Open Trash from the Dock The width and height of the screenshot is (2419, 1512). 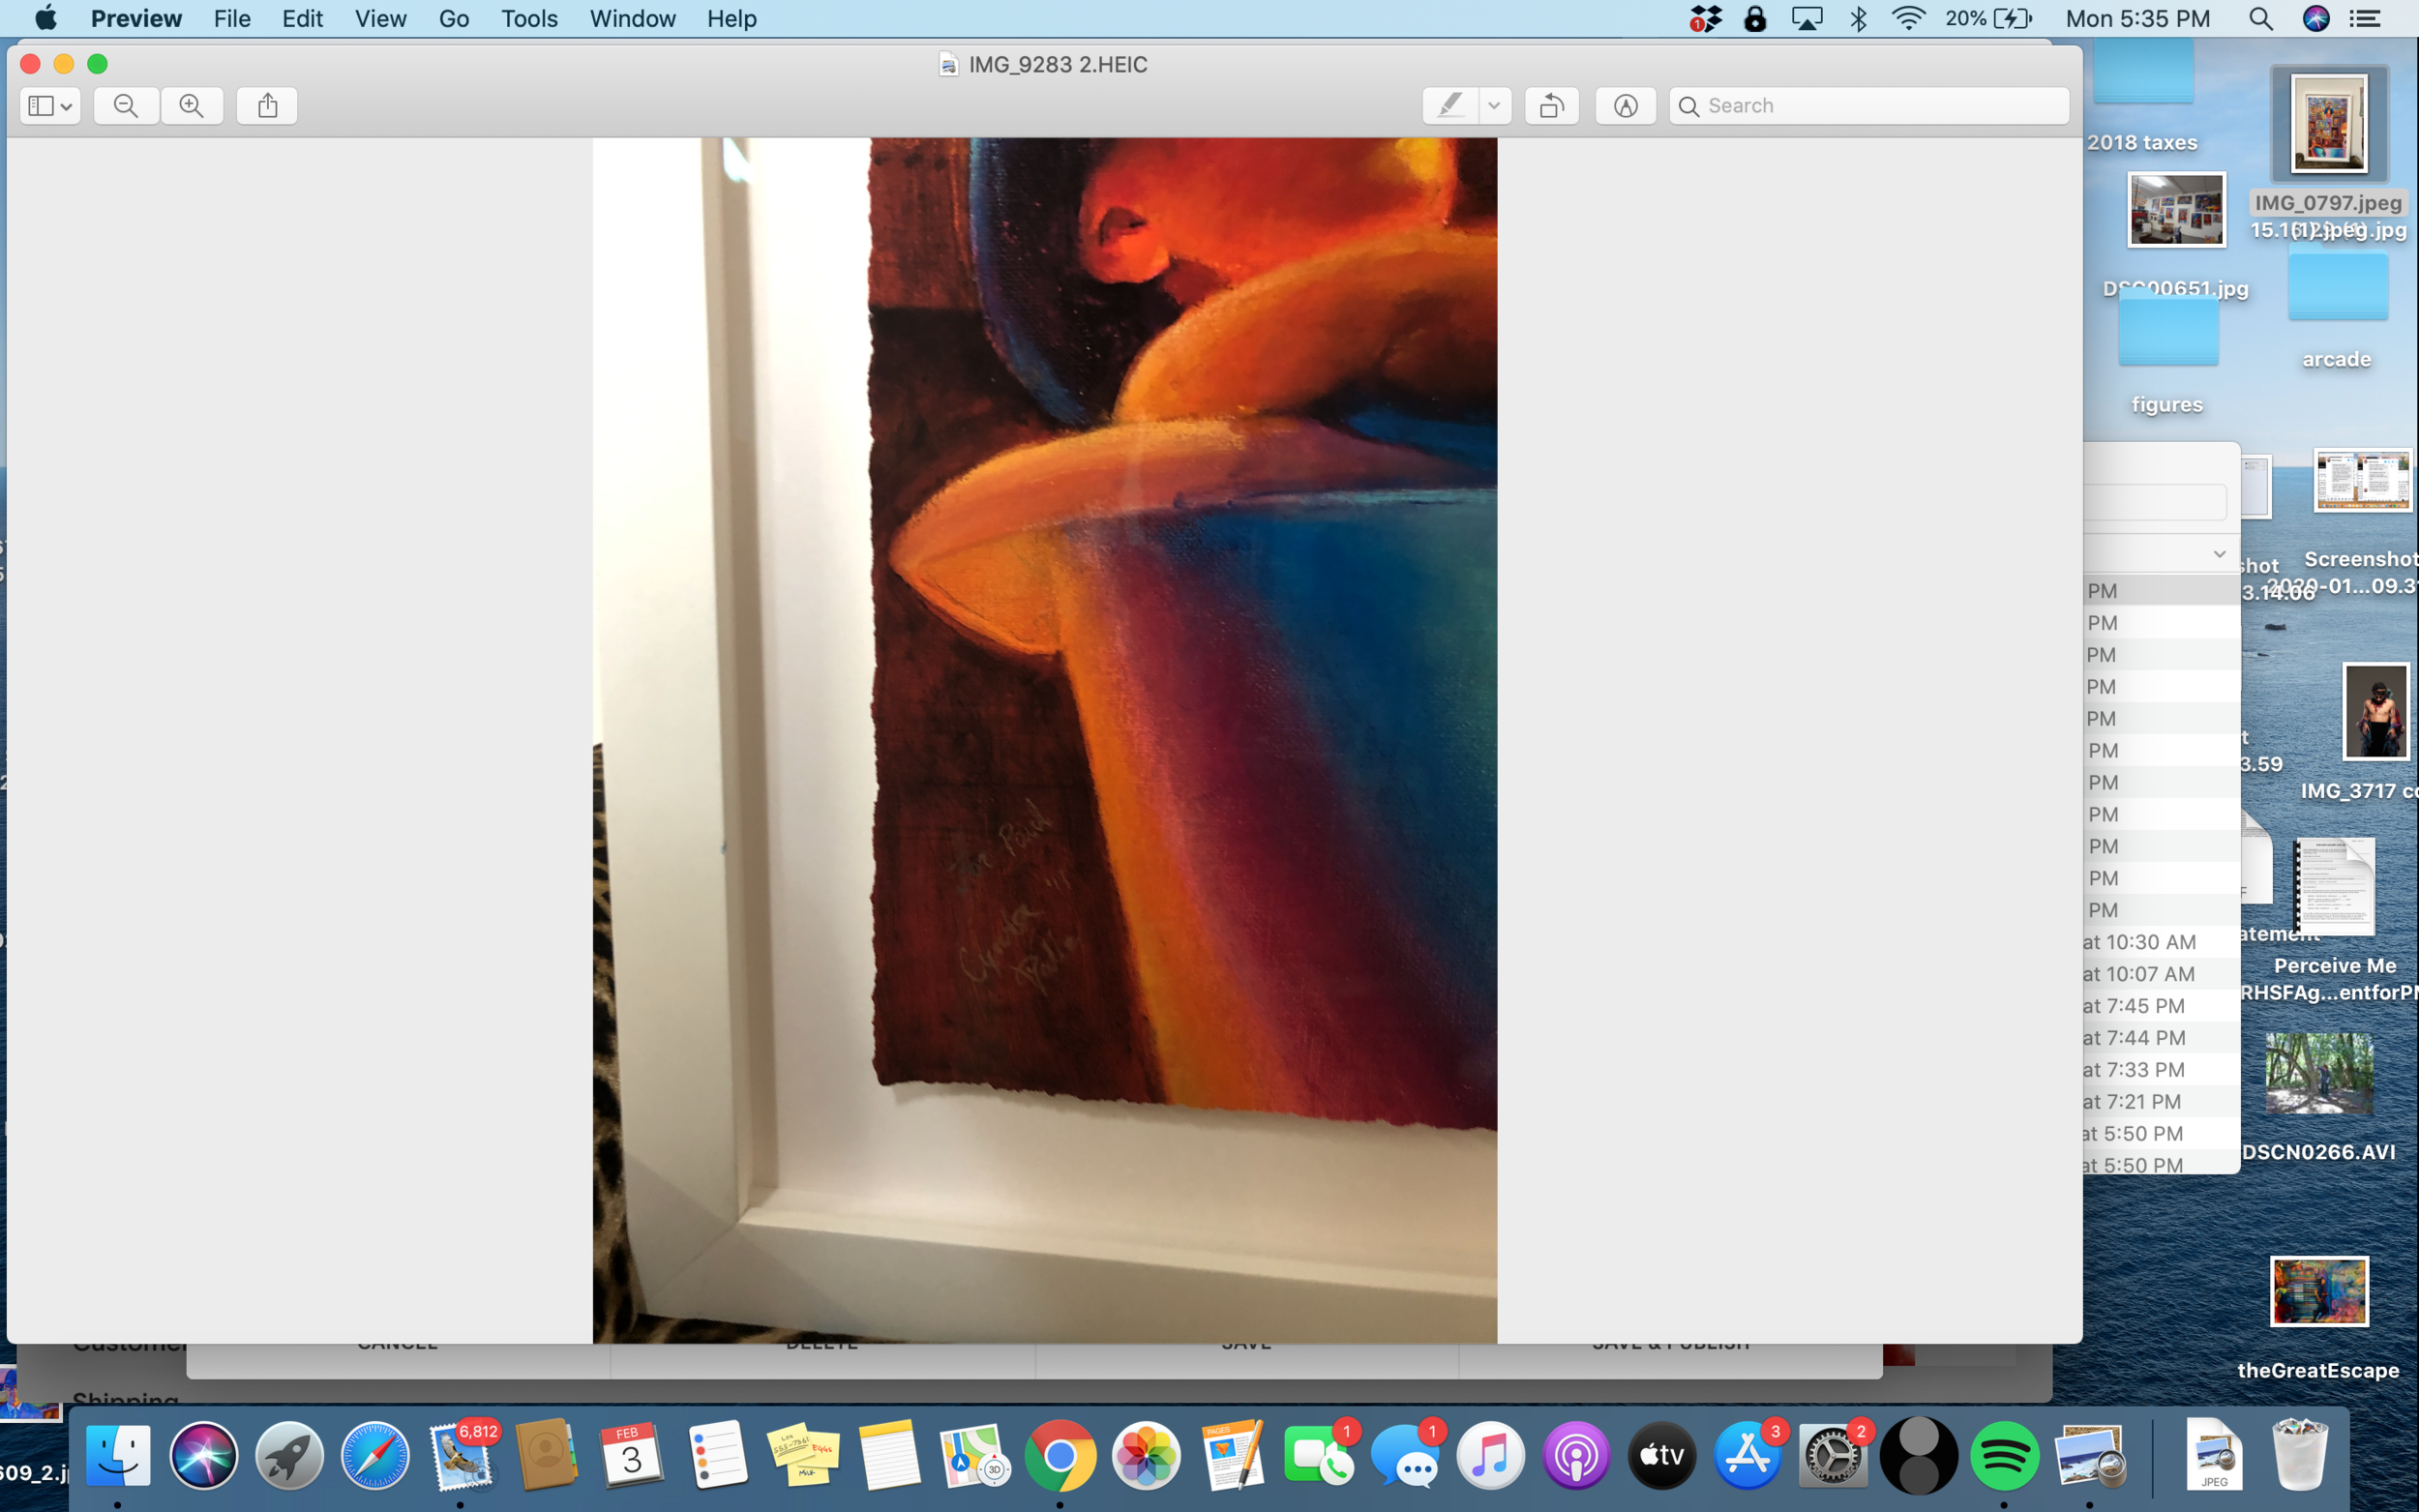[x=2300, y=1455]
